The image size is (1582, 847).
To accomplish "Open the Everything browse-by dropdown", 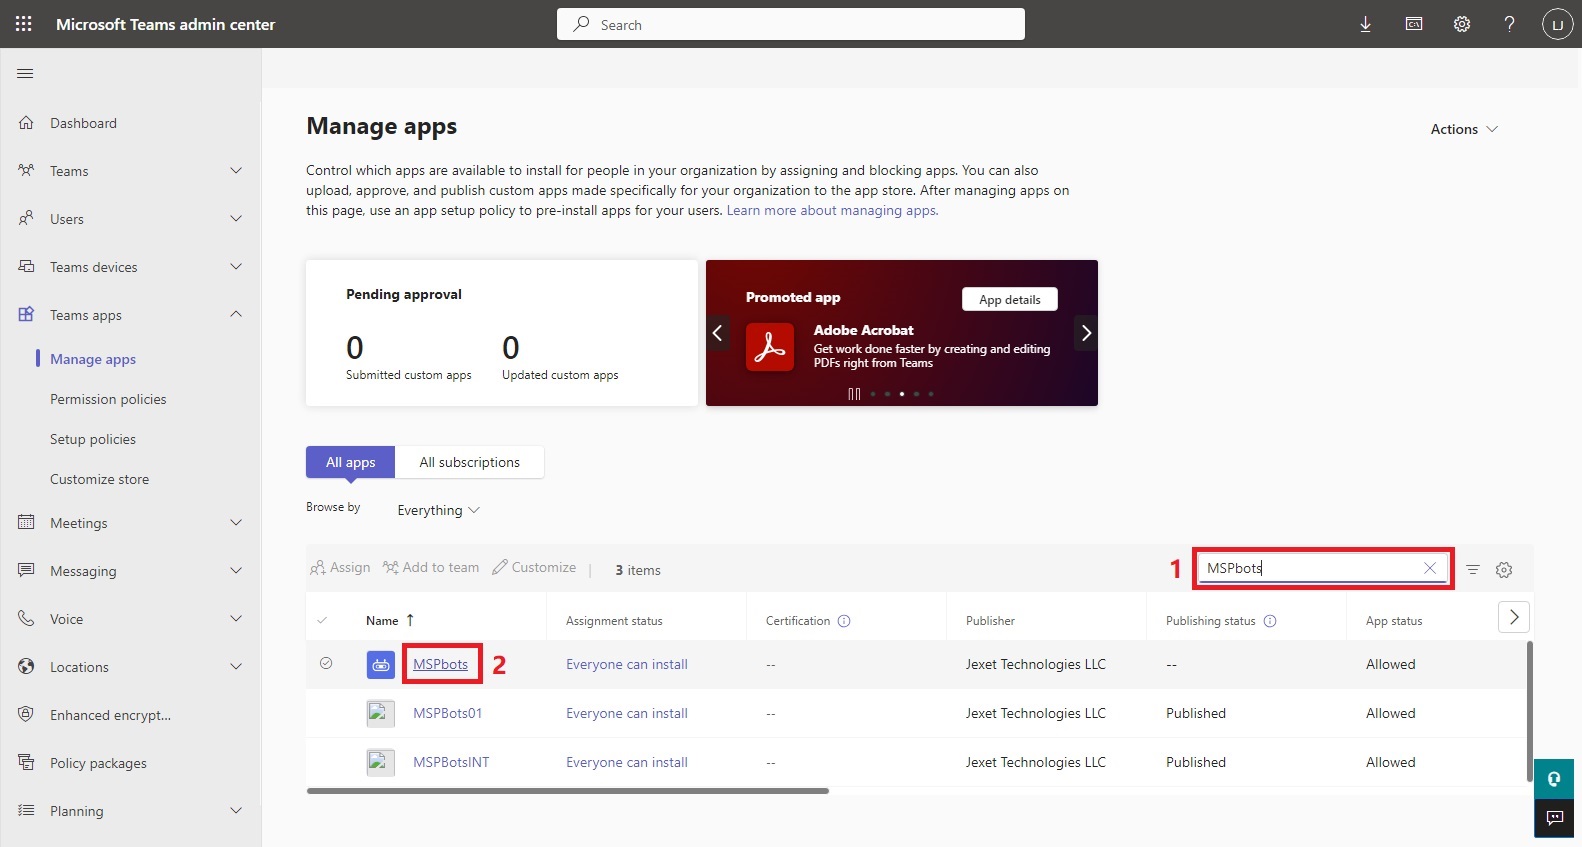I will tap(438, 510).
